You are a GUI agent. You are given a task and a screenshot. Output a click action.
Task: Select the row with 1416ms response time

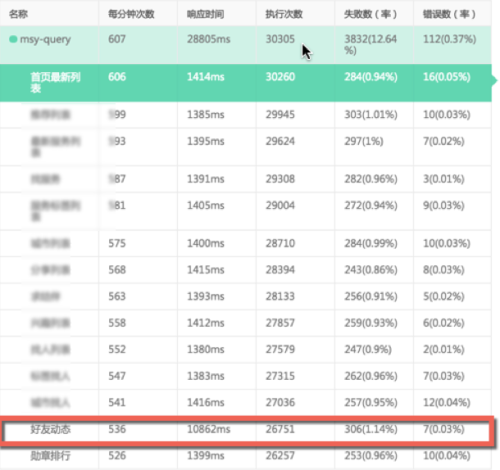(x=246, y=403)
